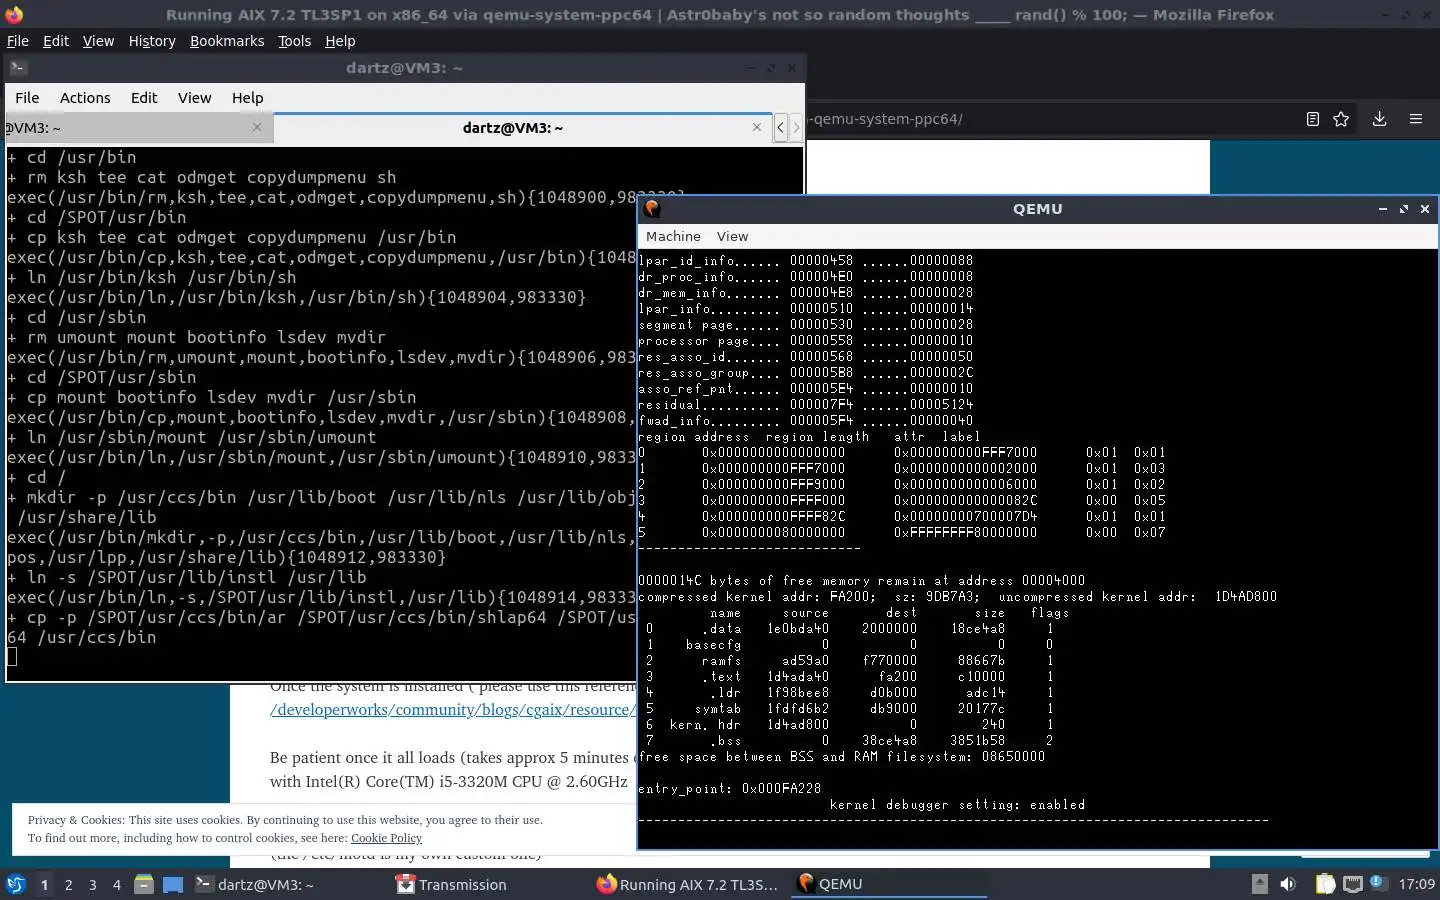Switch to workspace 2
This screenshot has width=1440, height=900.
pos(68,884)
